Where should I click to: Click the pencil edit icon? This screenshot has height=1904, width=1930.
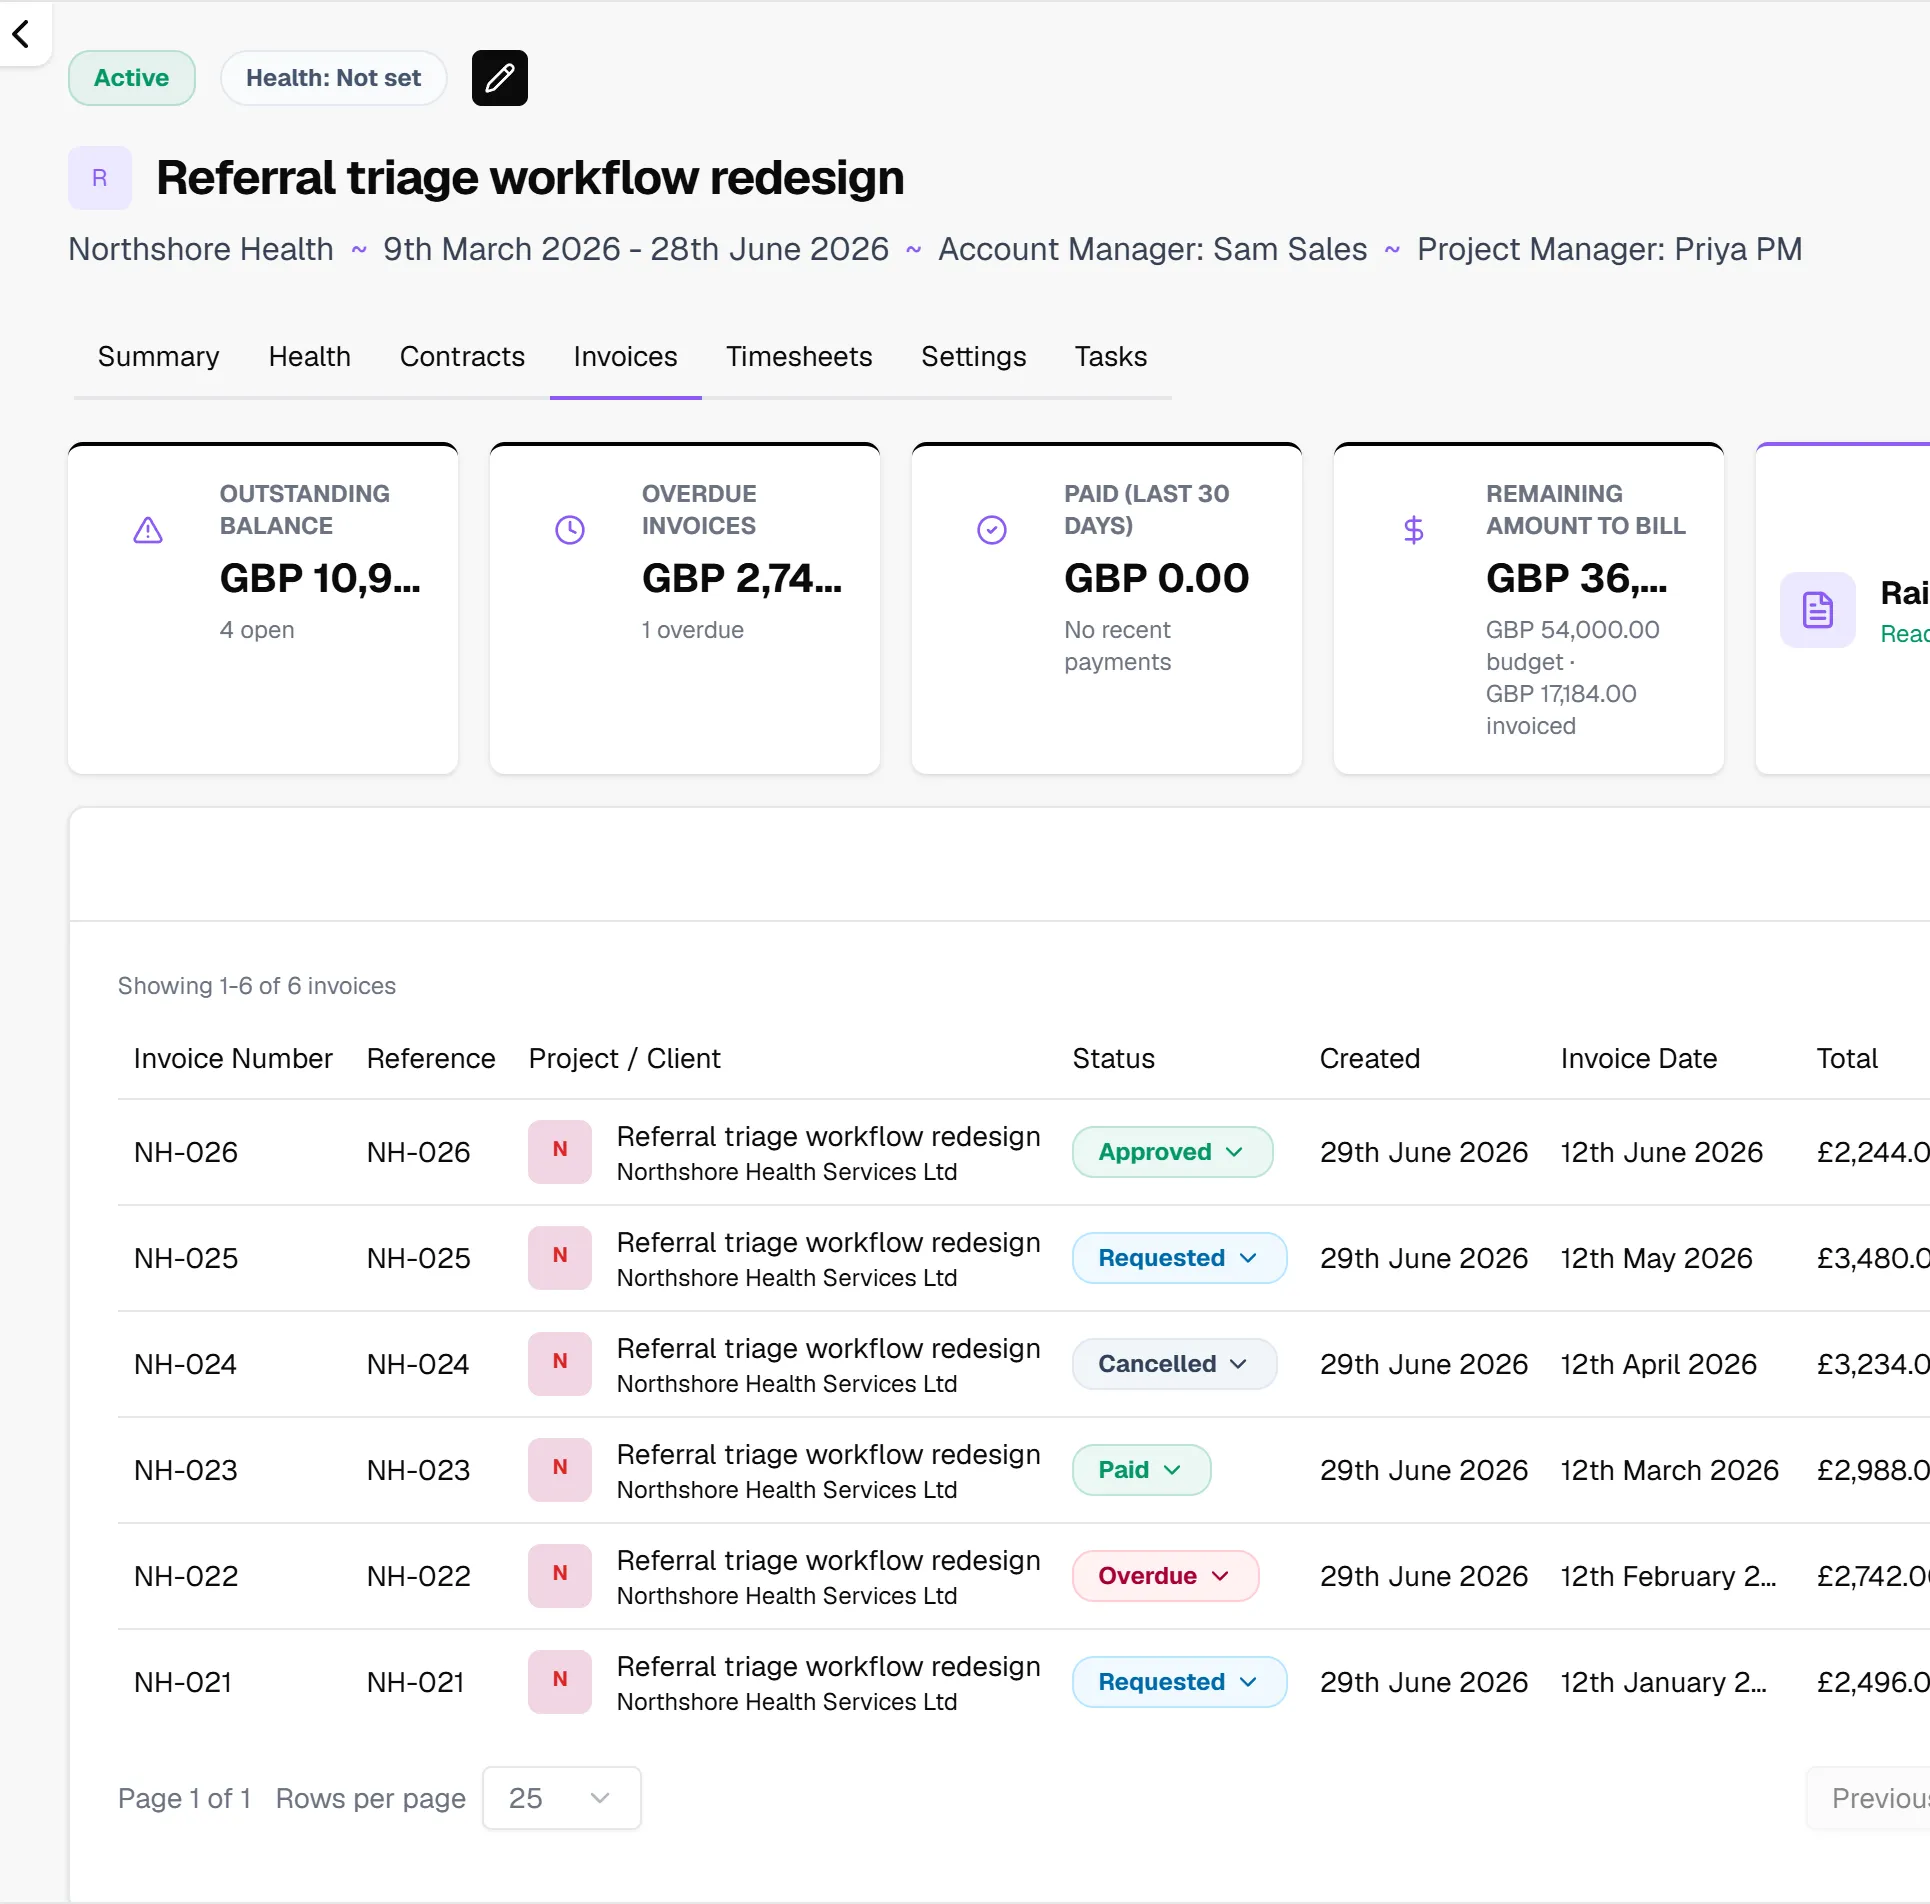(x=499, y=78)
